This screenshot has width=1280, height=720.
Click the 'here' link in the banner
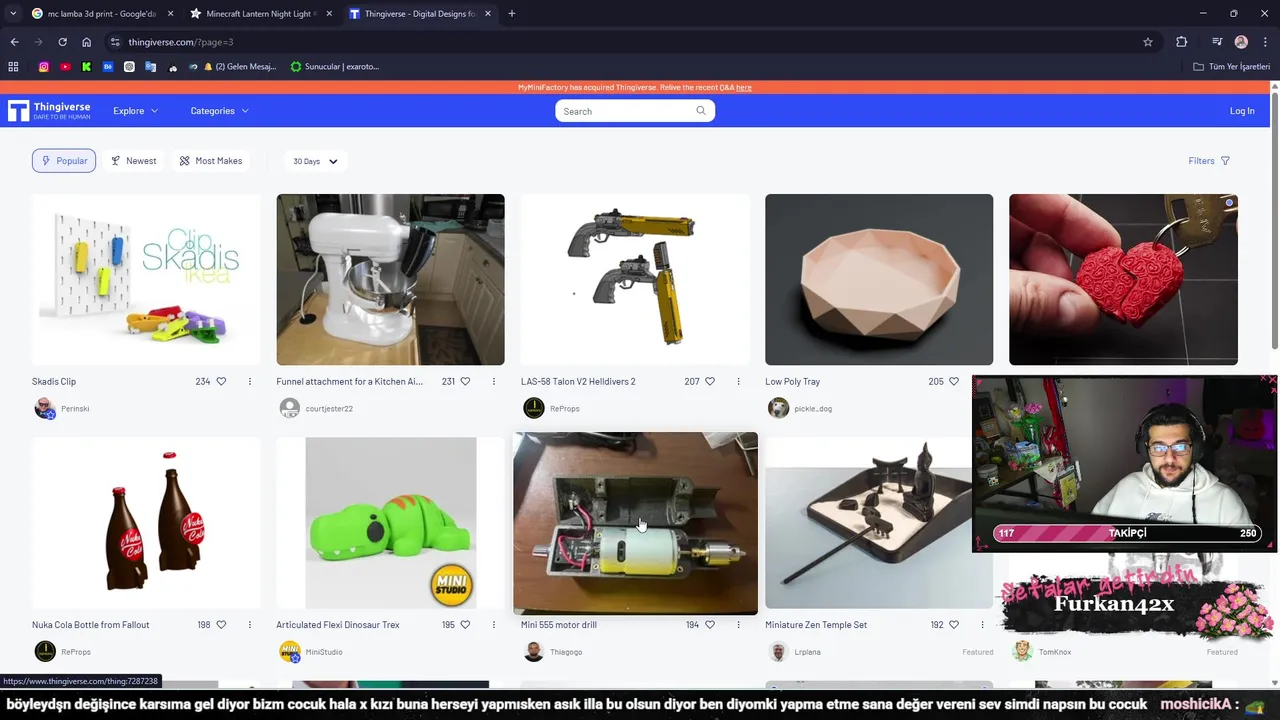click(x=744, y=88)
